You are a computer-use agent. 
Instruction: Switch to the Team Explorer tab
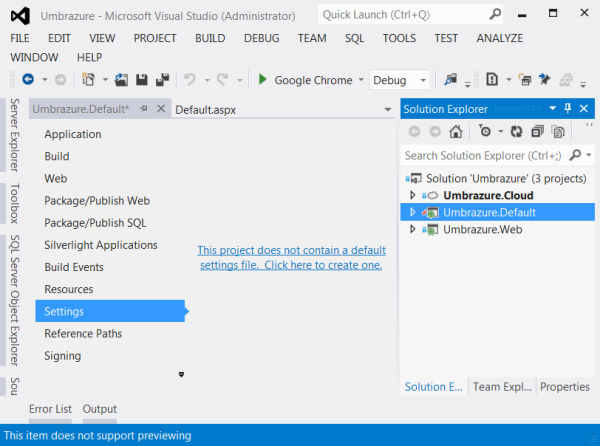pyautogui.click(x=501, y=387)
